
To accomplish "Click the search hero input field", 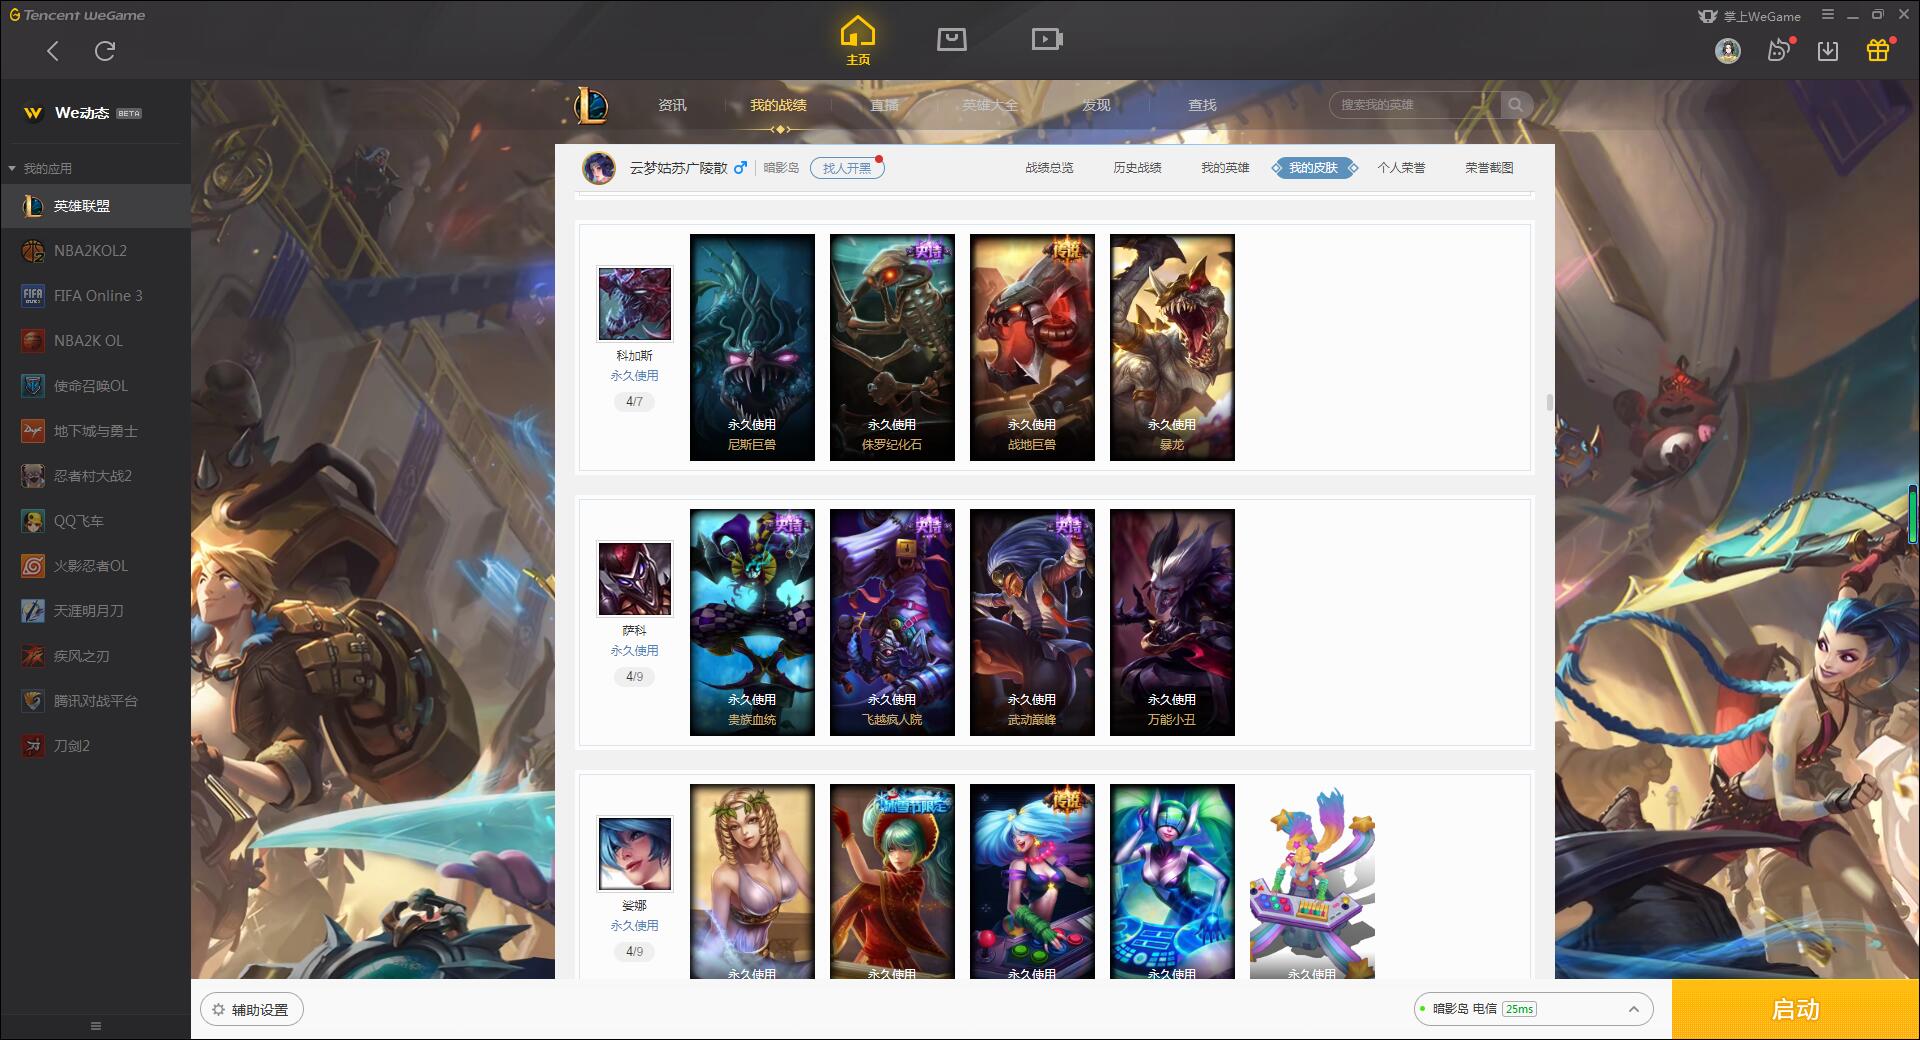I will [1415, 105].
